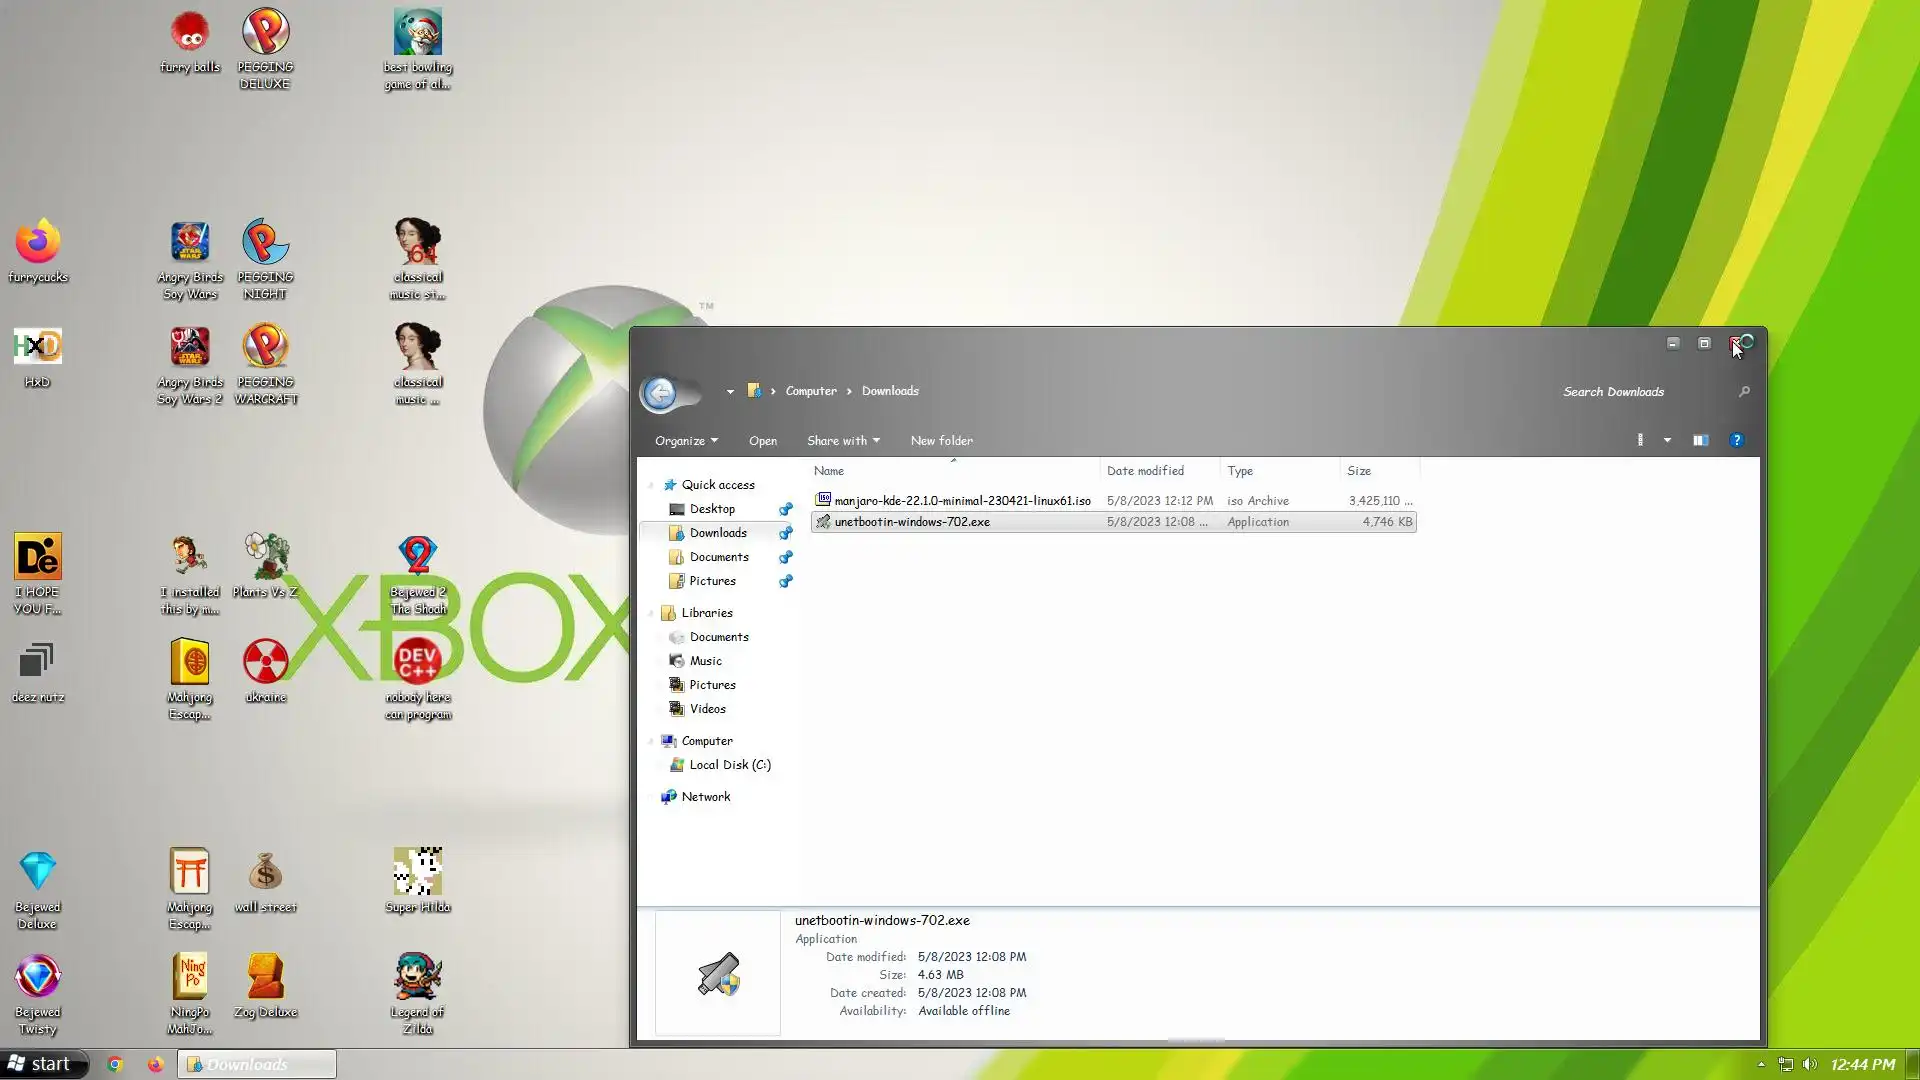Click the Help question mark icon
The width and height of the screenshot is (1920, 1080).
1736,440
